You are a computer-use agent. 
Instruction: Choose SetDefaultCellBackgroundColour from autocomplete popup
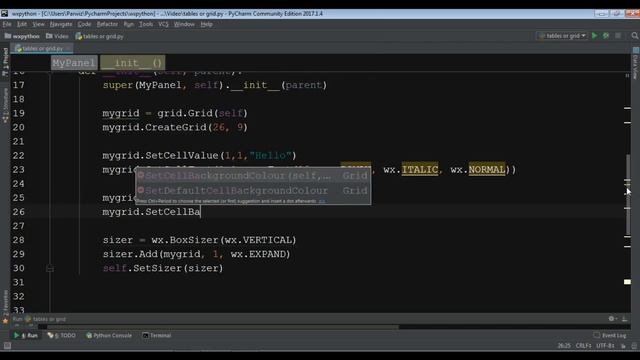(253, 191)
